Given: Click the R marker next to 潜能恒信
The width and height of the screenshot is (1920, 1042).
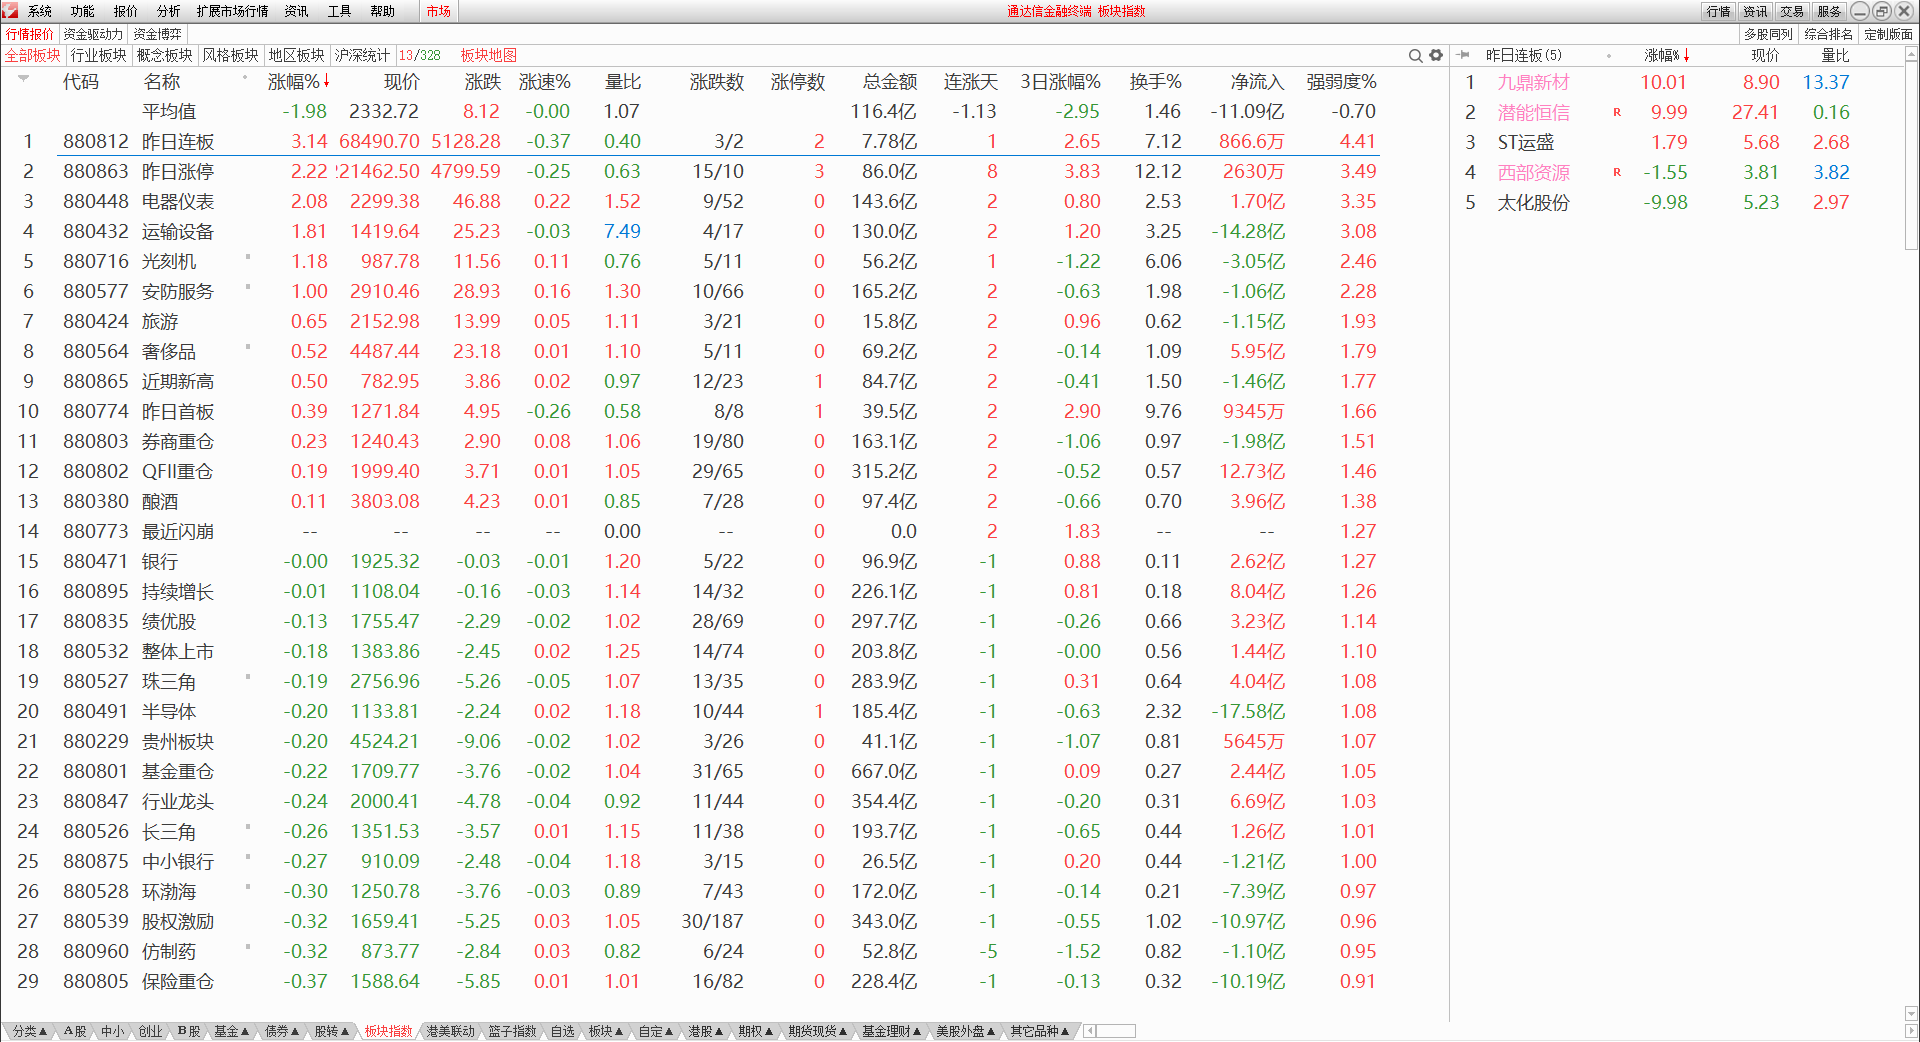Looking at the screenshot, I should [x=1617, y=112].
